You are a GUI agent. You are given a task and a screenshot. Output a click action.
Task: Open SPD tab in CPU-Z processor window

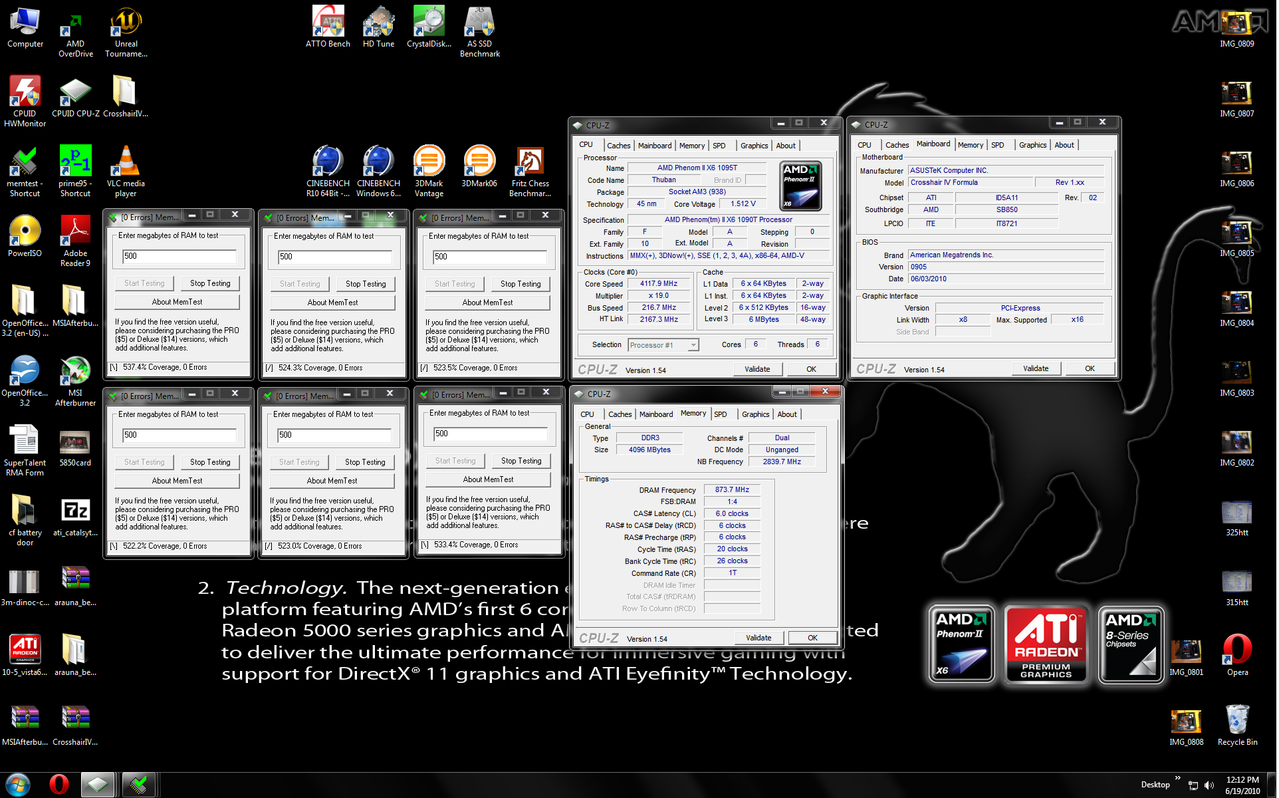click(719, 146)
